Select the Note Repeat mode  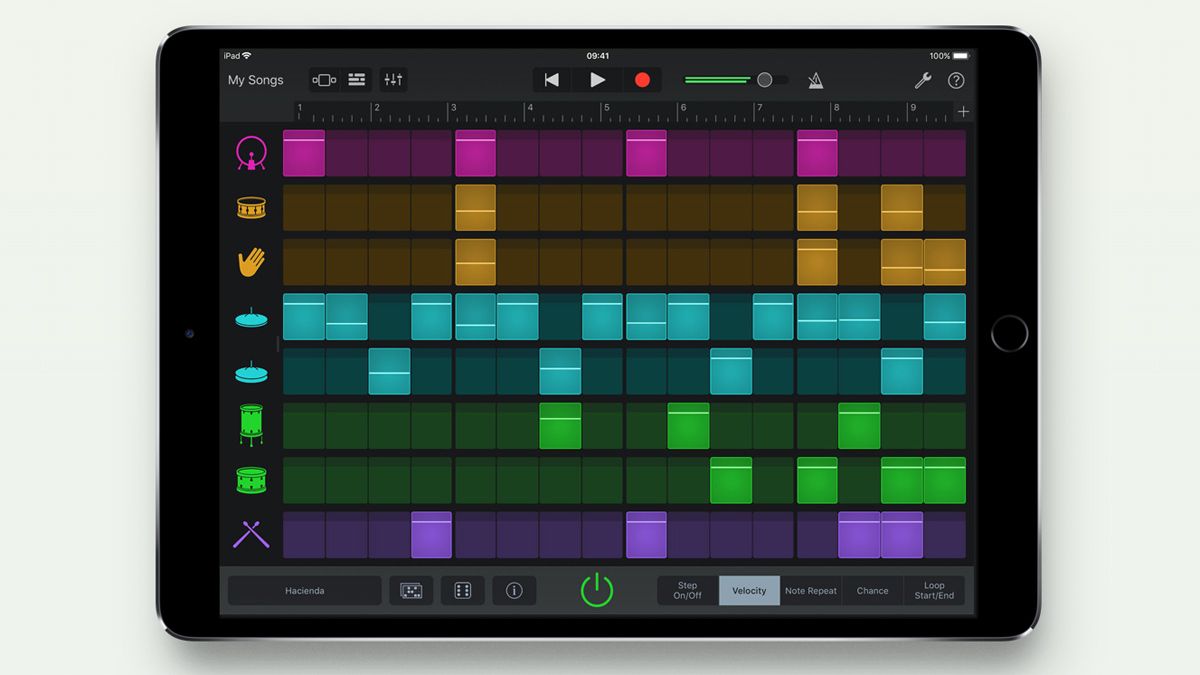pos(811,590)
